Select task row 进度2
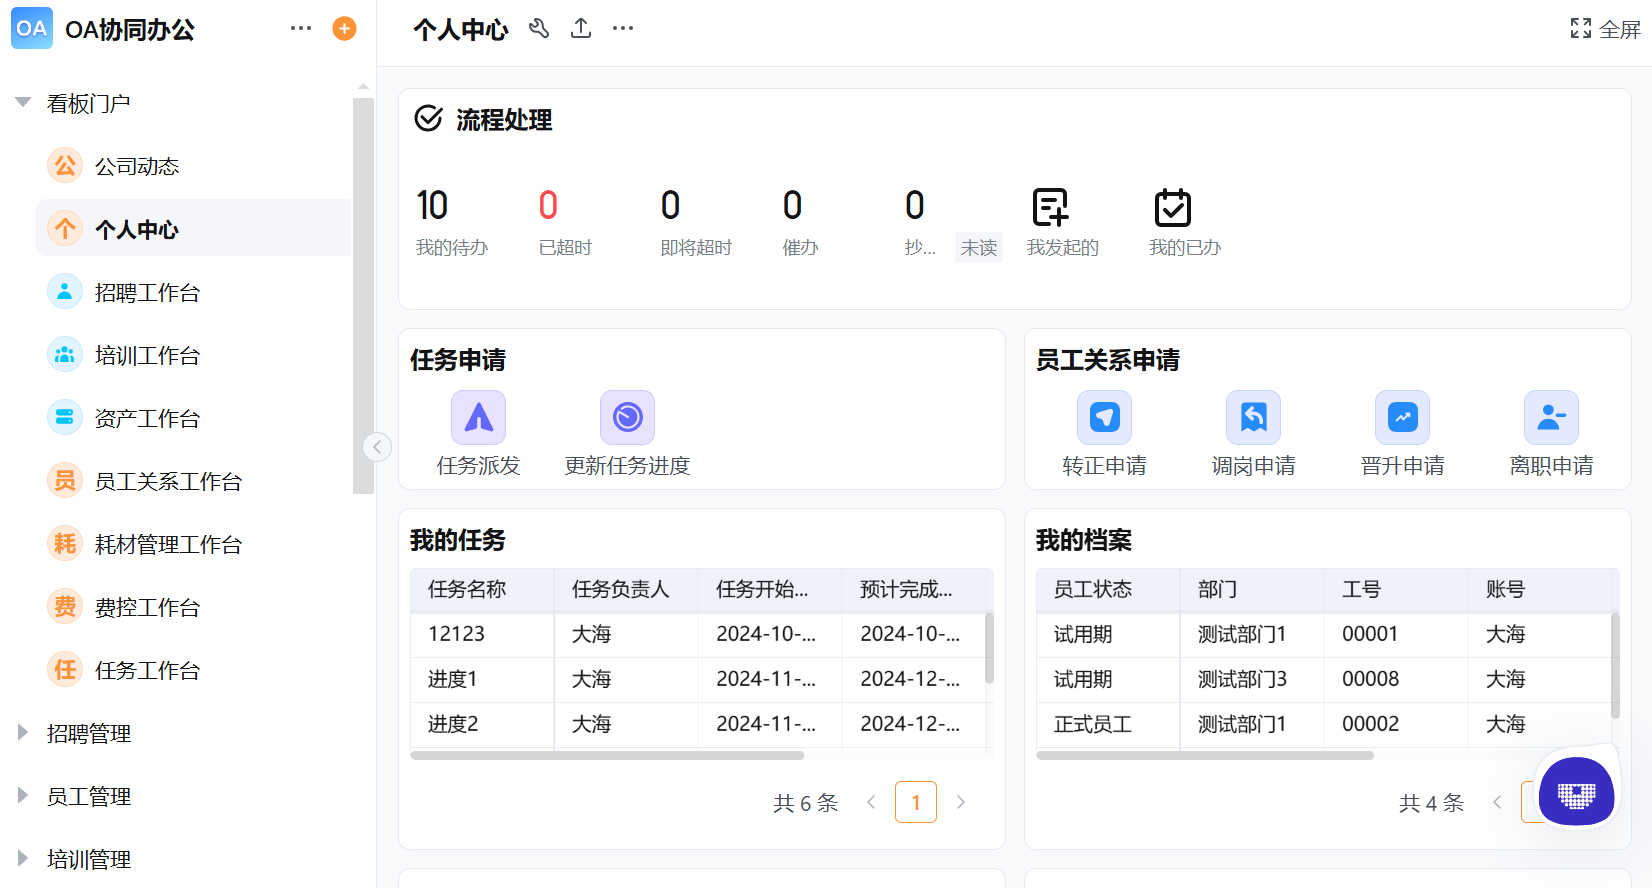Viewport: 1652px width, 888px height. click(x=698, y=724)
